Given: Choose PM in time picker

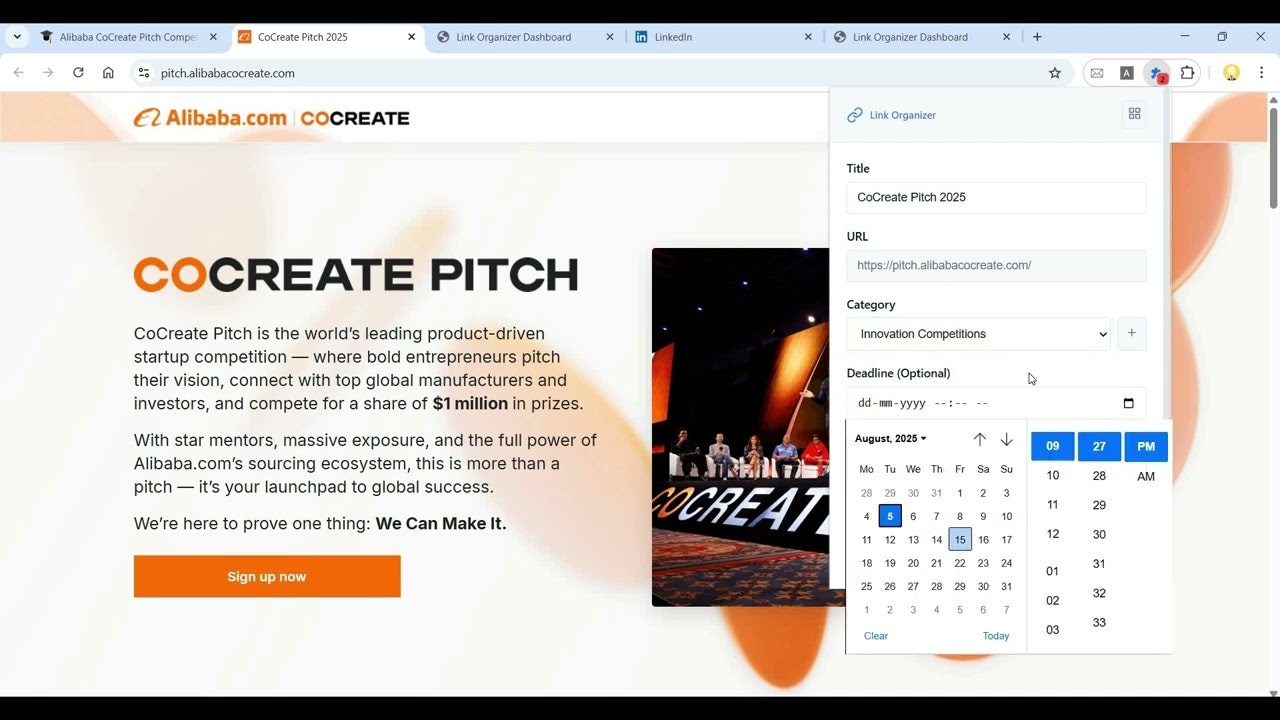Looking at the screenshot, I should (1146, 447).
